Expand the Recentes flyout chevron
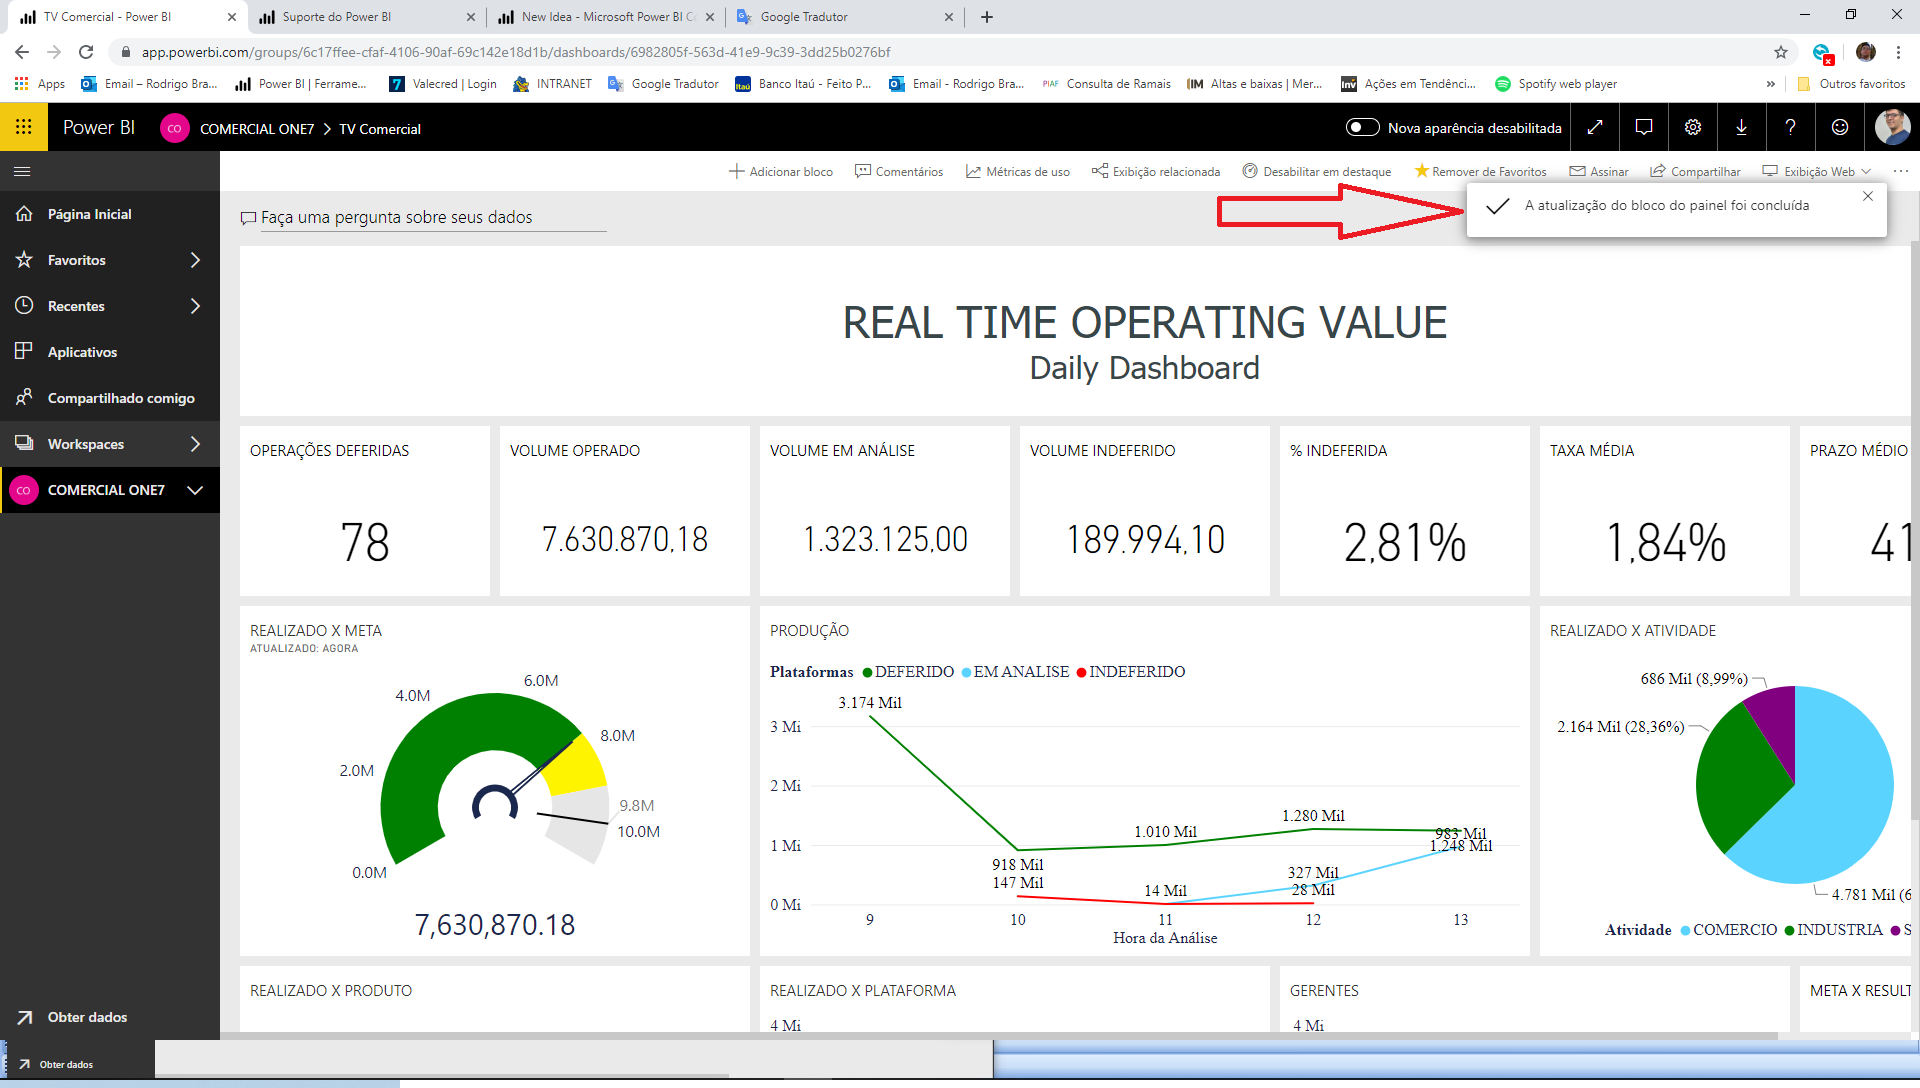The height and width of the screenshot is (1088, 1920). (195, 306)
